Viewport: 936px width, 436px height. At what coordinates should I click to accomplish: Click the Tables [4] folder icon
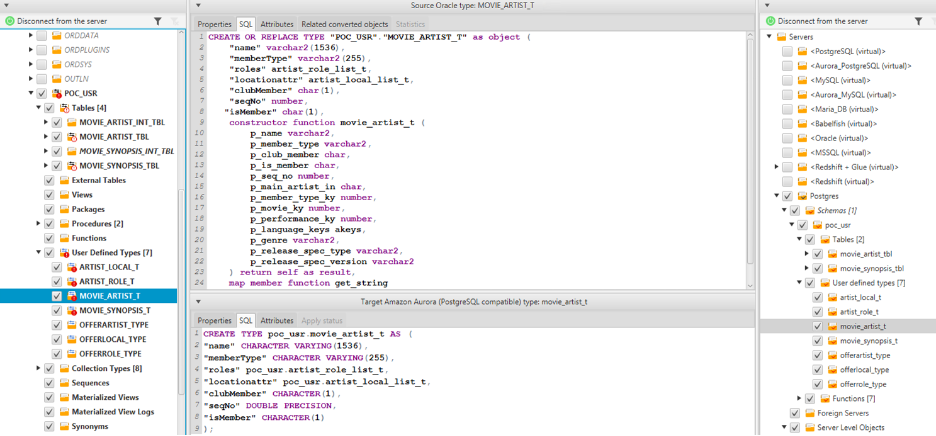(x=64, y=108)
